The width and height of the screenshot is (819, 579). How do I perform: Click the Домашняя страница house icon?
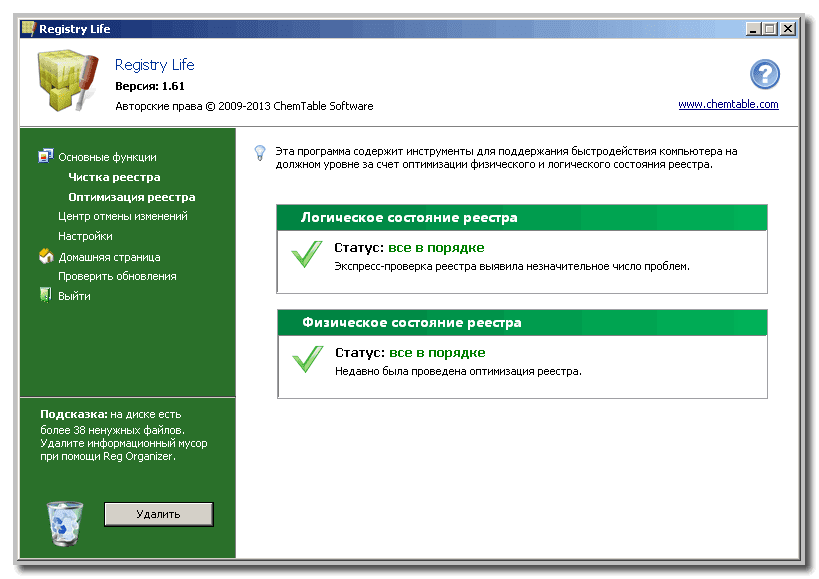(46, 256)
